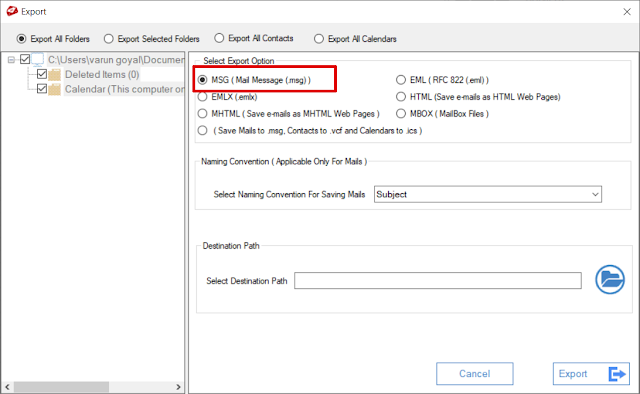This screenshot has width=640, height=394.
Task: Select the Calendar (This computer) tree row
Action: (x=124, y=89)
